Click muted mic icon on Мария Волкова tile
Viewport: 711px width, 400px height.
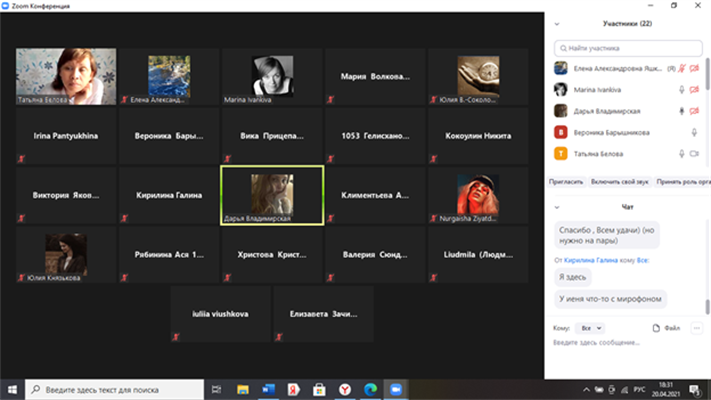tap(331, 99)
